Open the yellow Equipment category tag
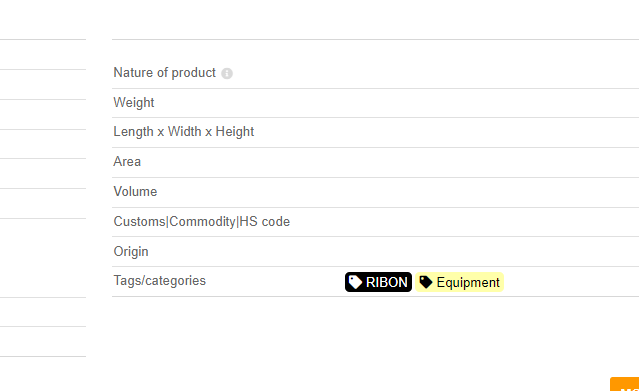This screenshot has height=391, width=639. point(460,282)
